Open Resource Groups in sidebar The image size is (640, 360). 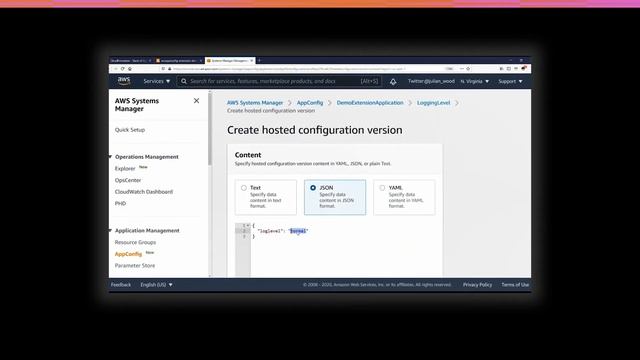coord(135,242)
